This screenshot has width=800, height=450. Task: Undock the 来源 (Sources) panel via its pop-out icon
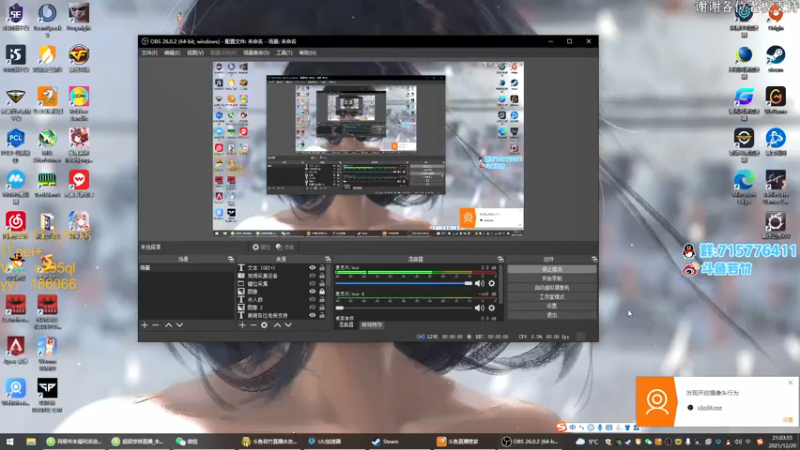(328, 259)
